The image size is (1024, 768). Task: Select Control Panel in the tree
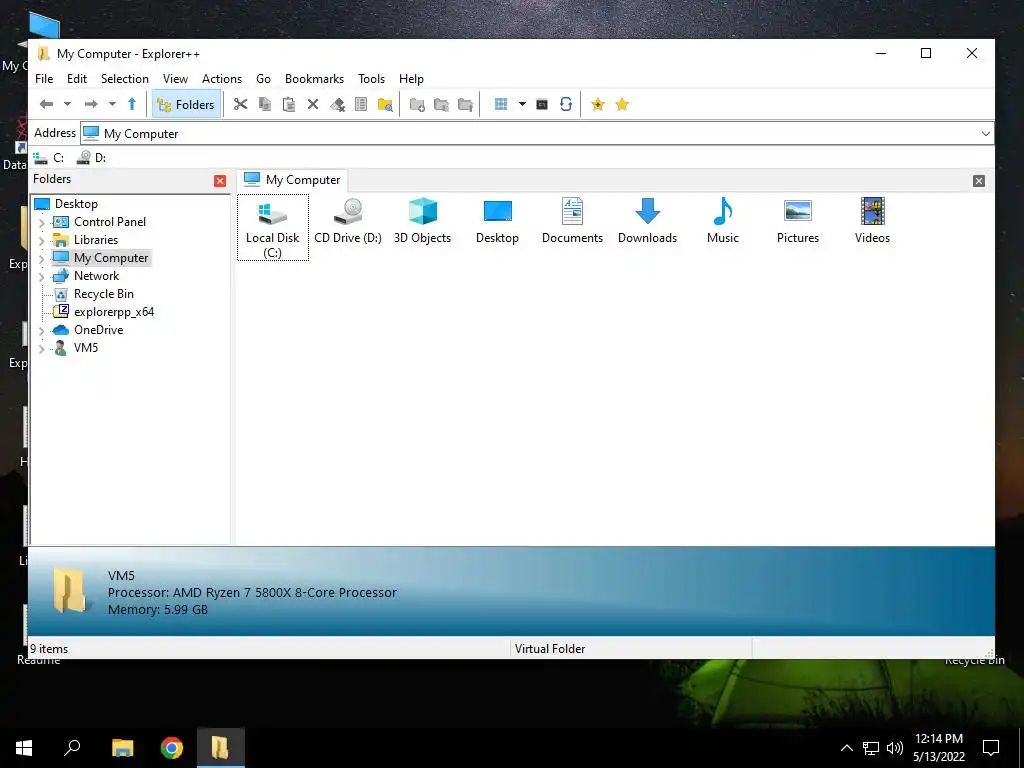(x=110, y=222)
